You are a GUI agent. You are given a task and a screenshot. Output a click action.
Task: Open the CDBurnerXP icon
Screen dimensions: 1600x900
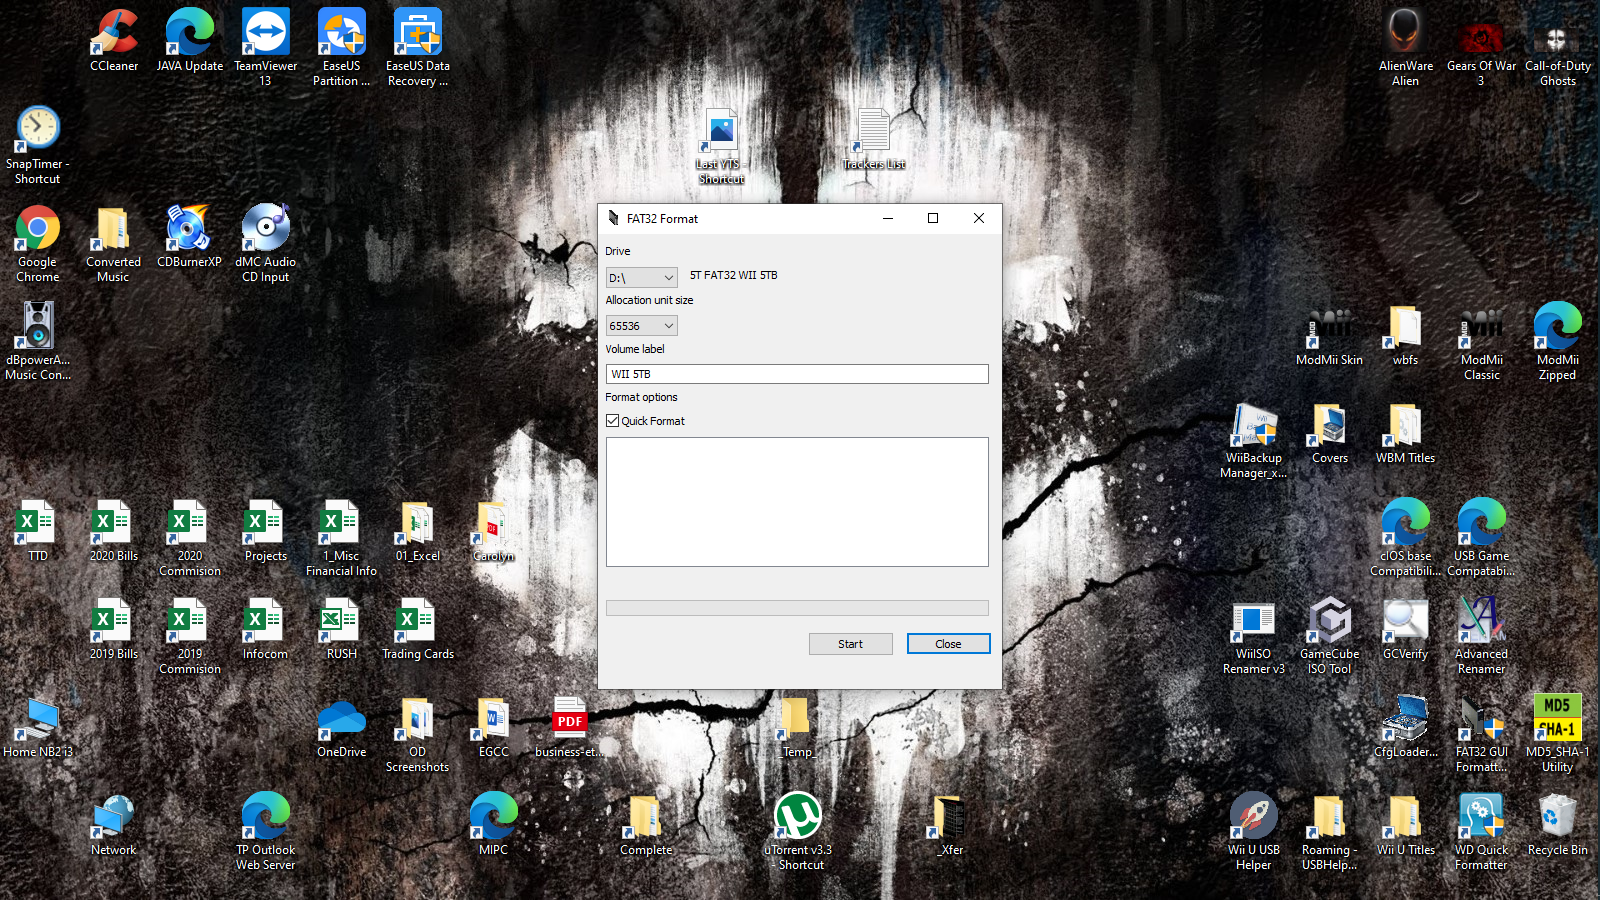190,228
